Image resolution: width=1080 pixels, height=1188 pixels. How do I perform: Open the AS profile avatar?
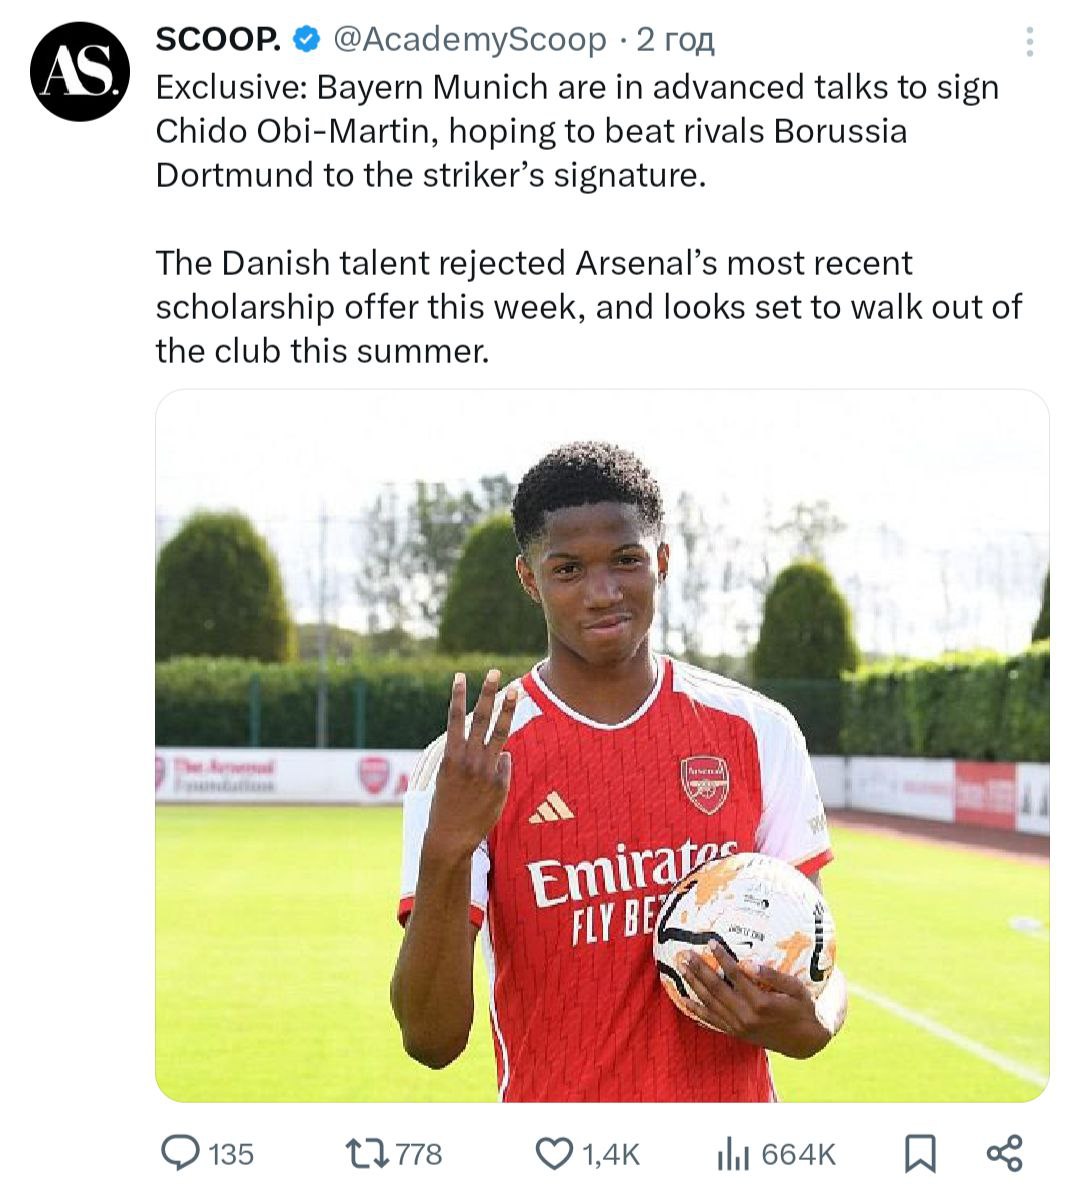click(79, 72)
